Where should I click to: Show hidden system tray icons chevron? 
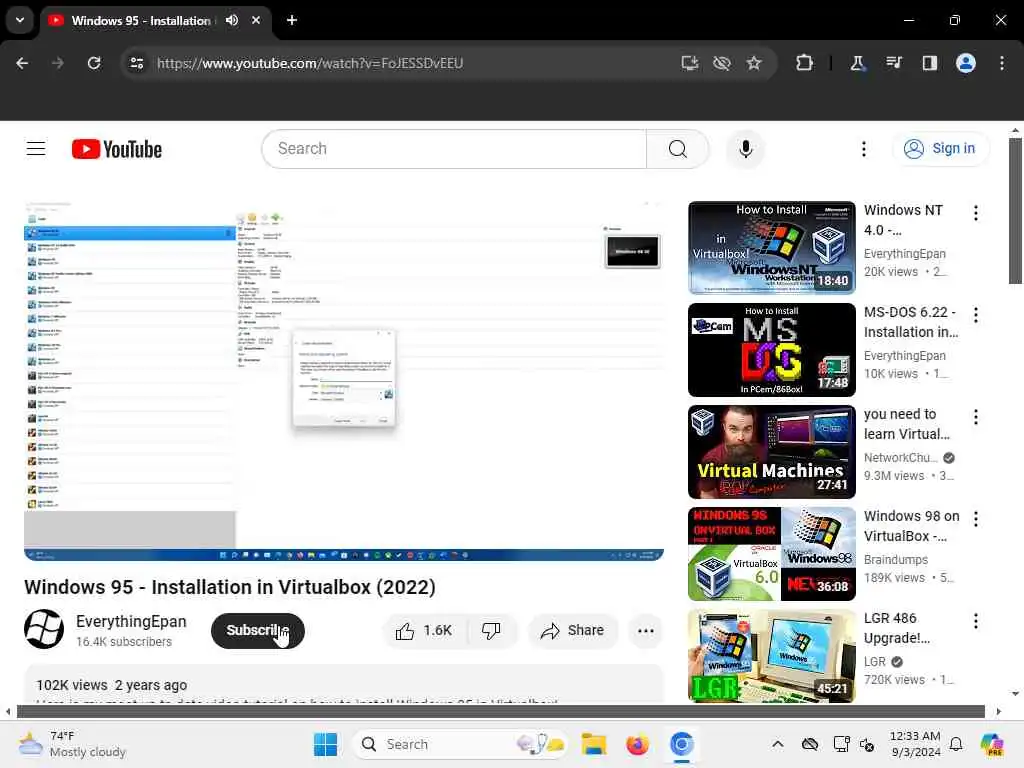(777, 744)
